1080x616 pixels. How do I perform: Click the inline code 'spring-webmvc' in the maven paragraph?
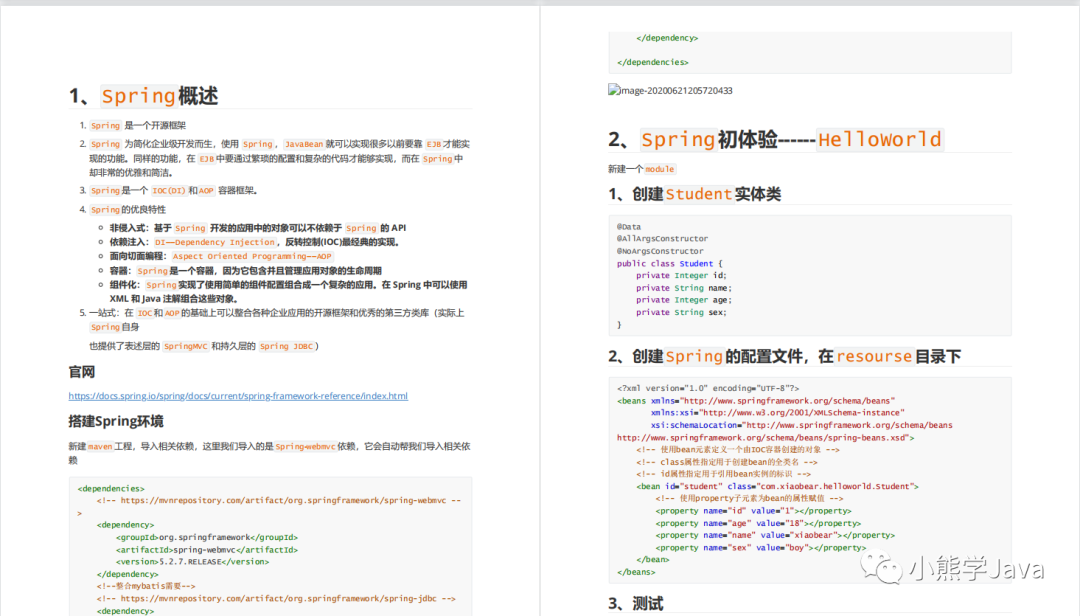[305, 446]
